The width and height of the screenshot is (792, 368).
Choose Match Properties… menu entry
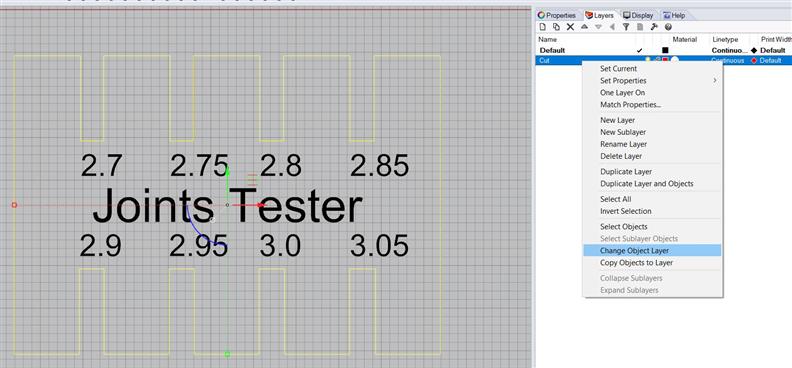630,105
